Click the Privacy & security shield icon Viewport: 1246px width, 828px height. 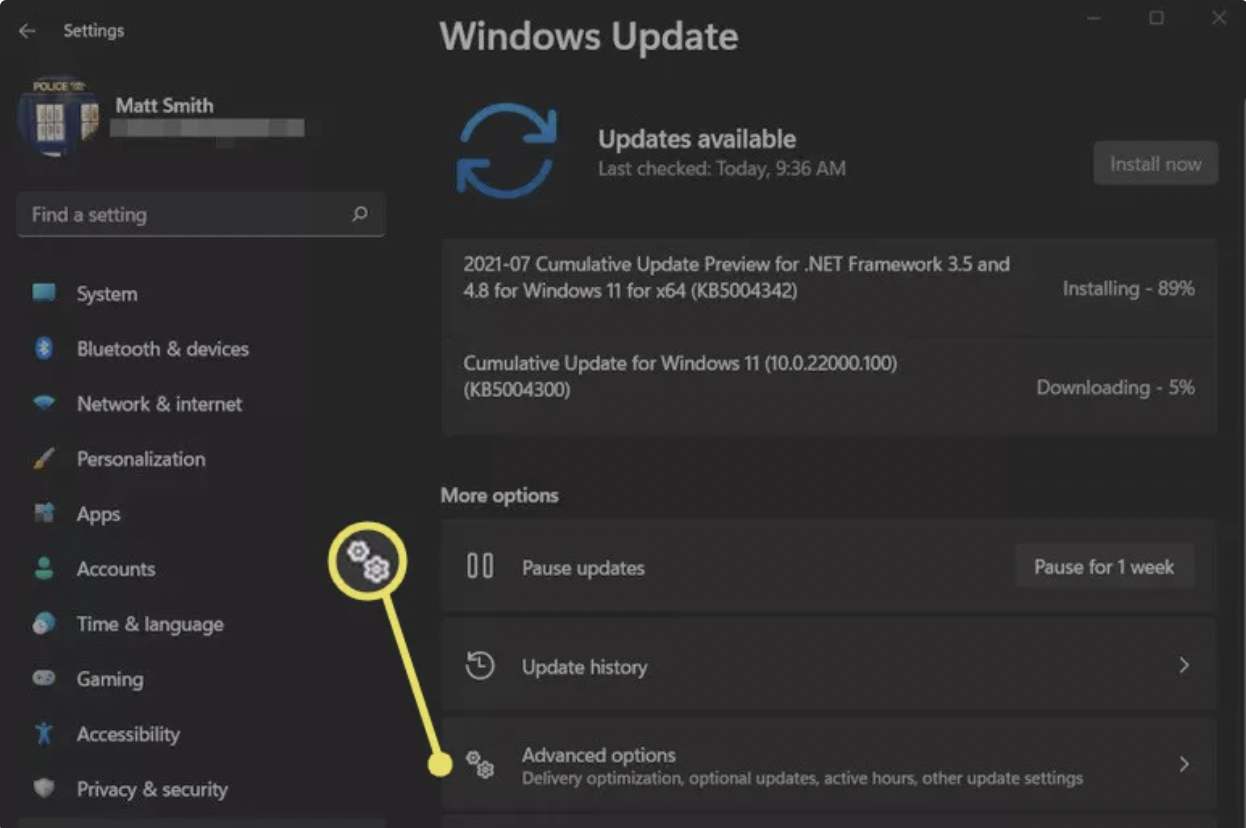click(44, 789)
